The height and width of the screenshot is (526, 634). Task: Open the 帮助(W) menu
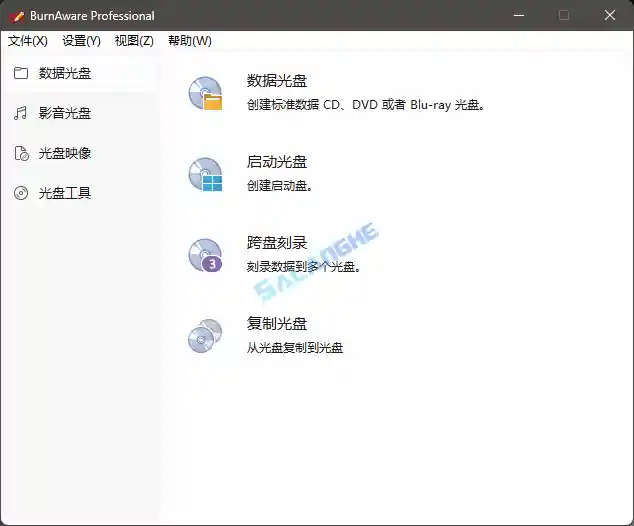point(190,41)
